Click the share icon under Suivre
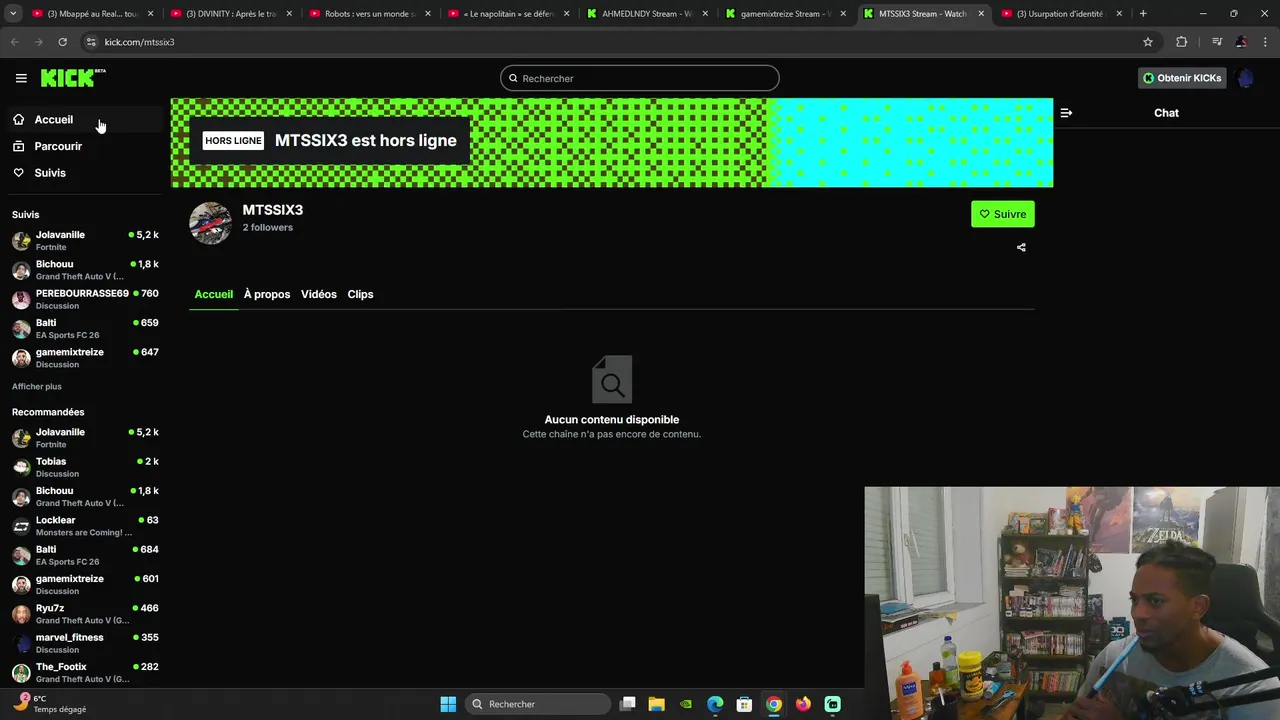This screenshot has width=1280, height=720. (x=1021, y=247)
